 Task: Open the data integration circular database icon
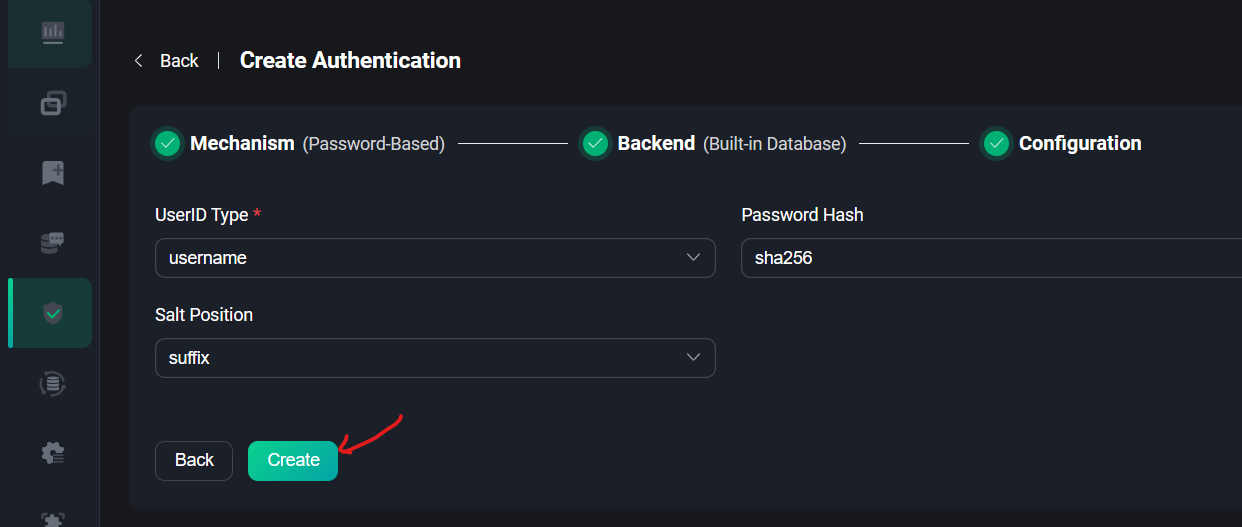(x=53, y=383)
